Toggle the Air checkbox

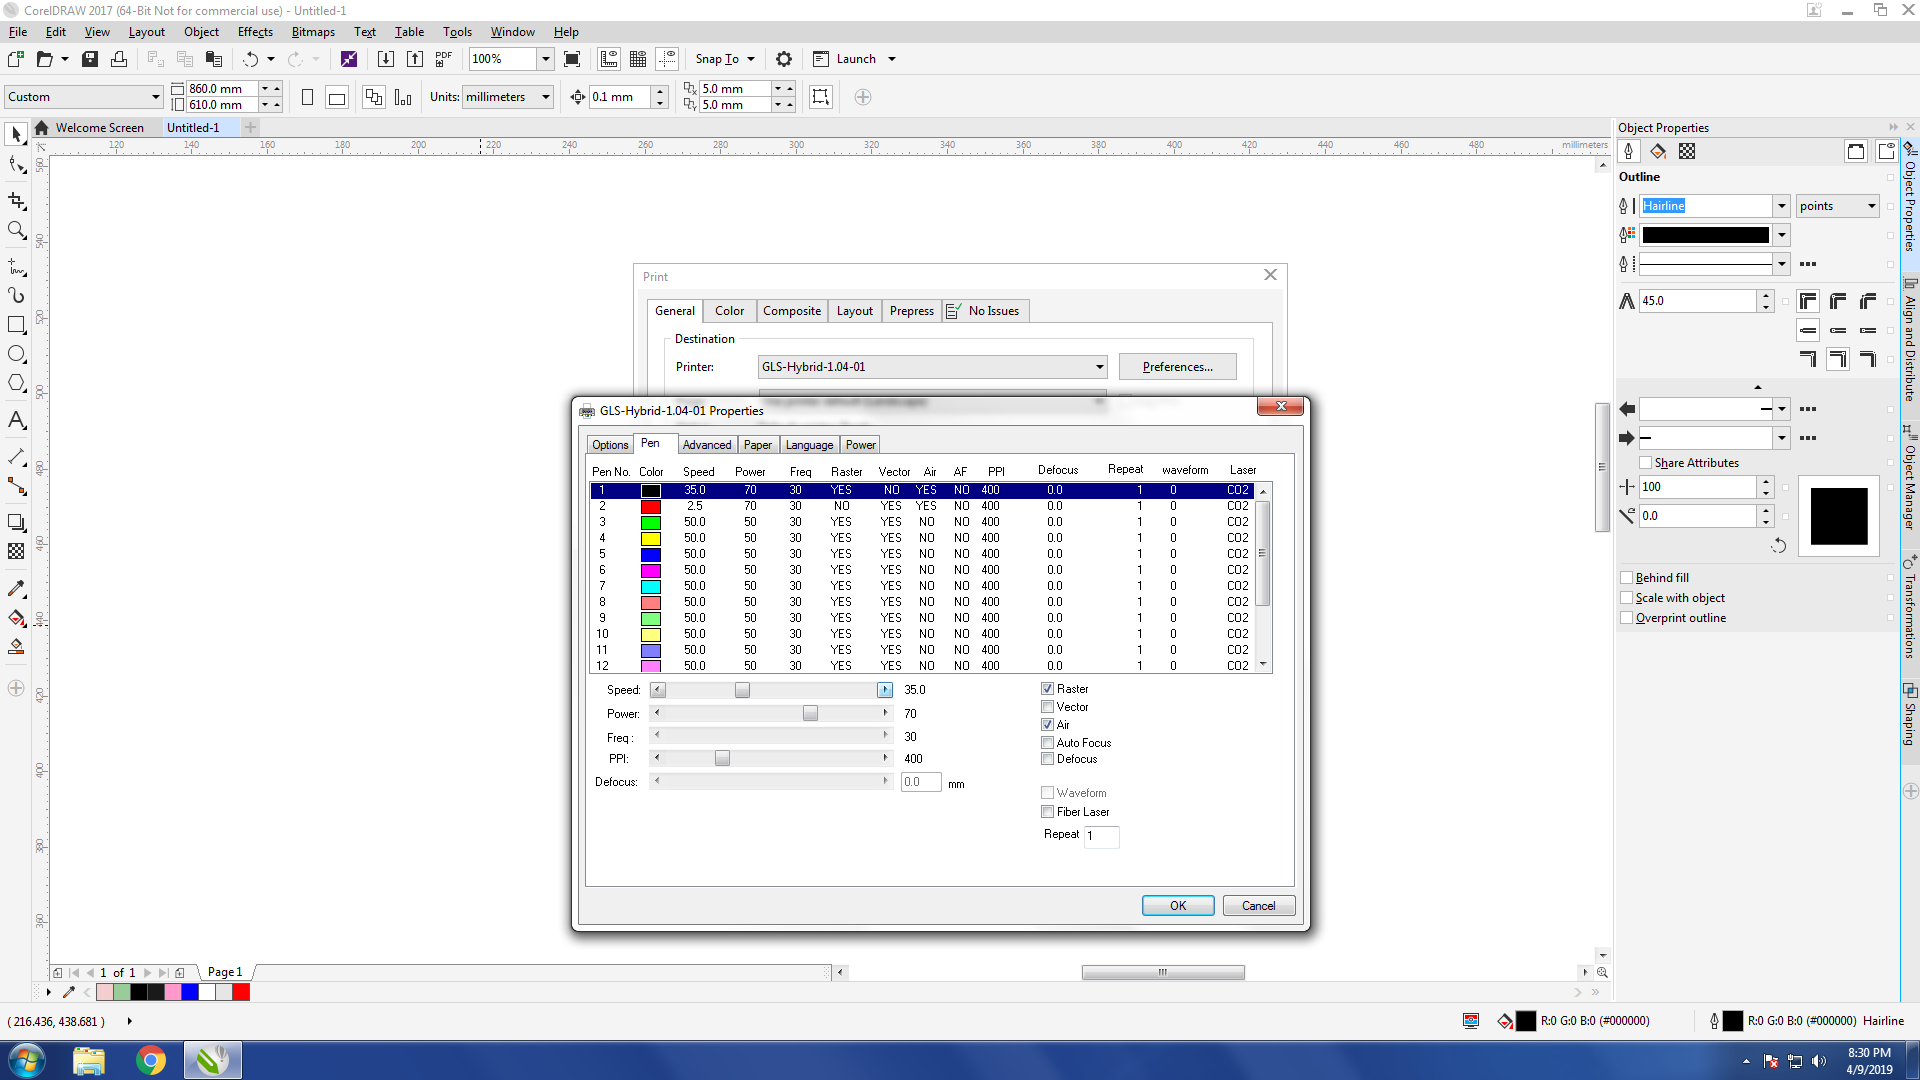[x=1048, y=725]
